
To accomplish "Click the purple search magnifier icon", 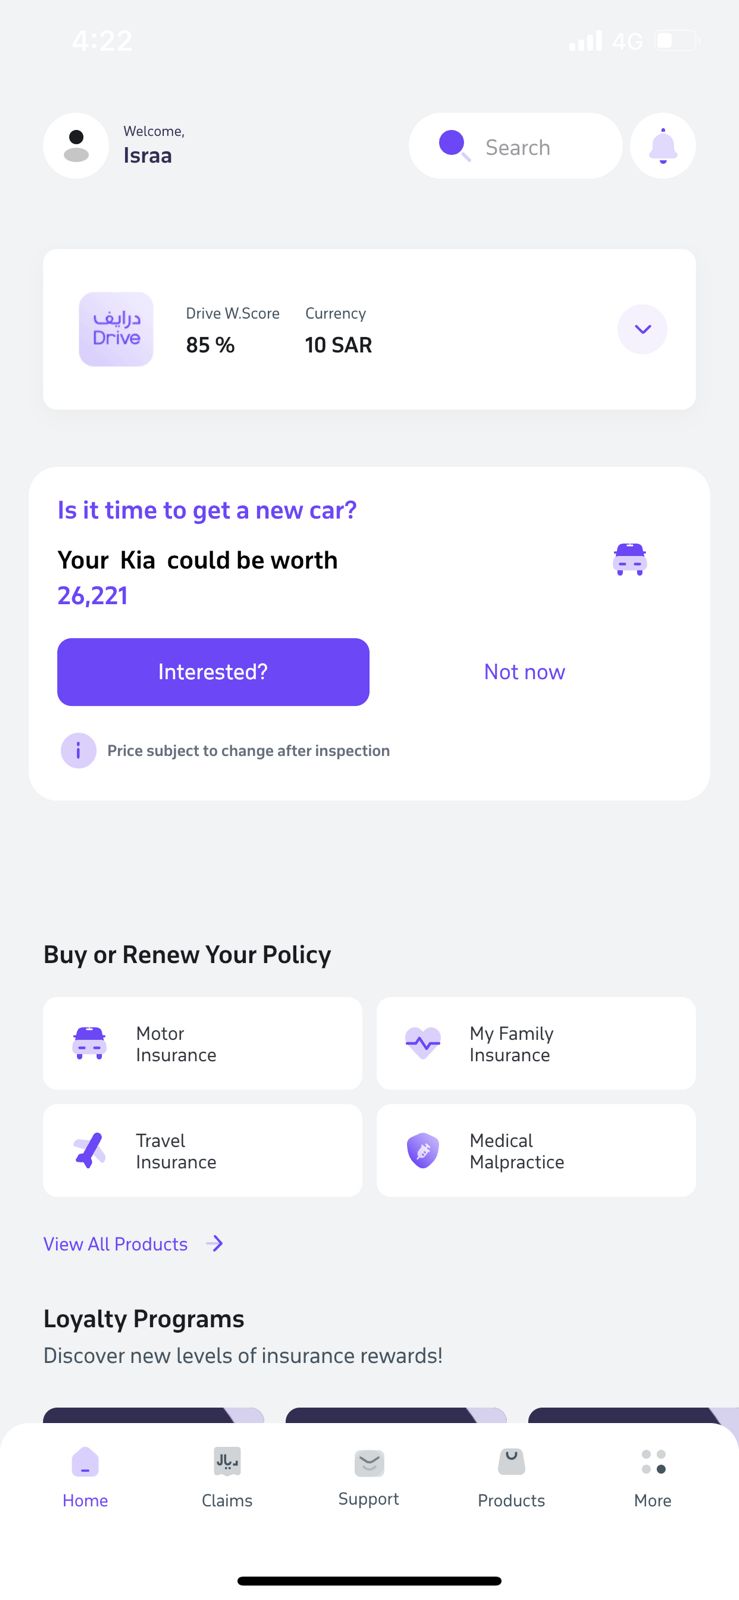I will [454, 145].
